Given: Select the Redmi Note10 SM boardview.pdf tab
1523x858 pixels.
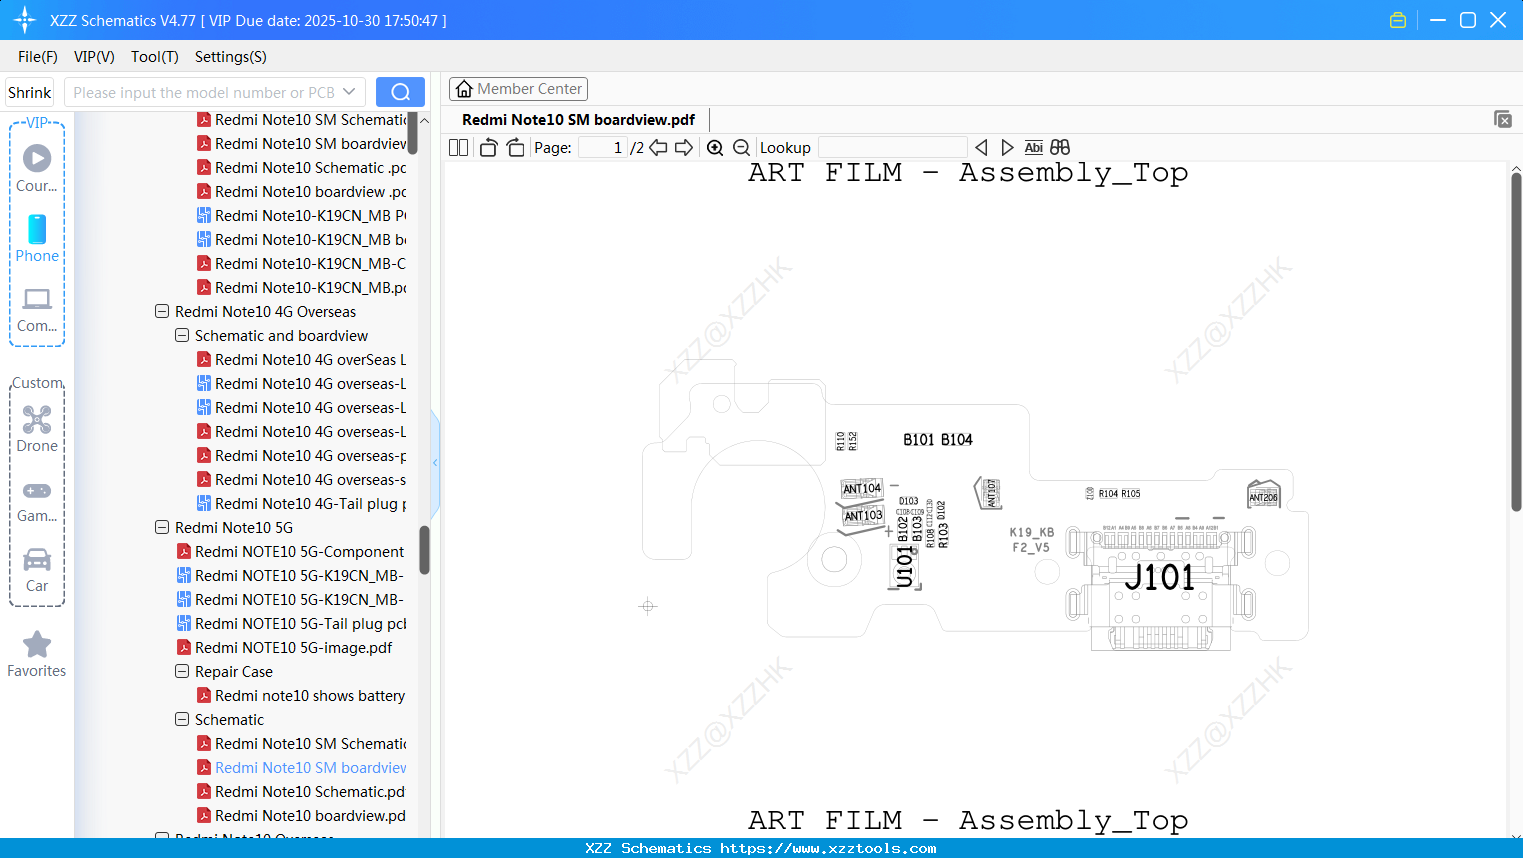Looking at the screenshot, I should [578, 120].
